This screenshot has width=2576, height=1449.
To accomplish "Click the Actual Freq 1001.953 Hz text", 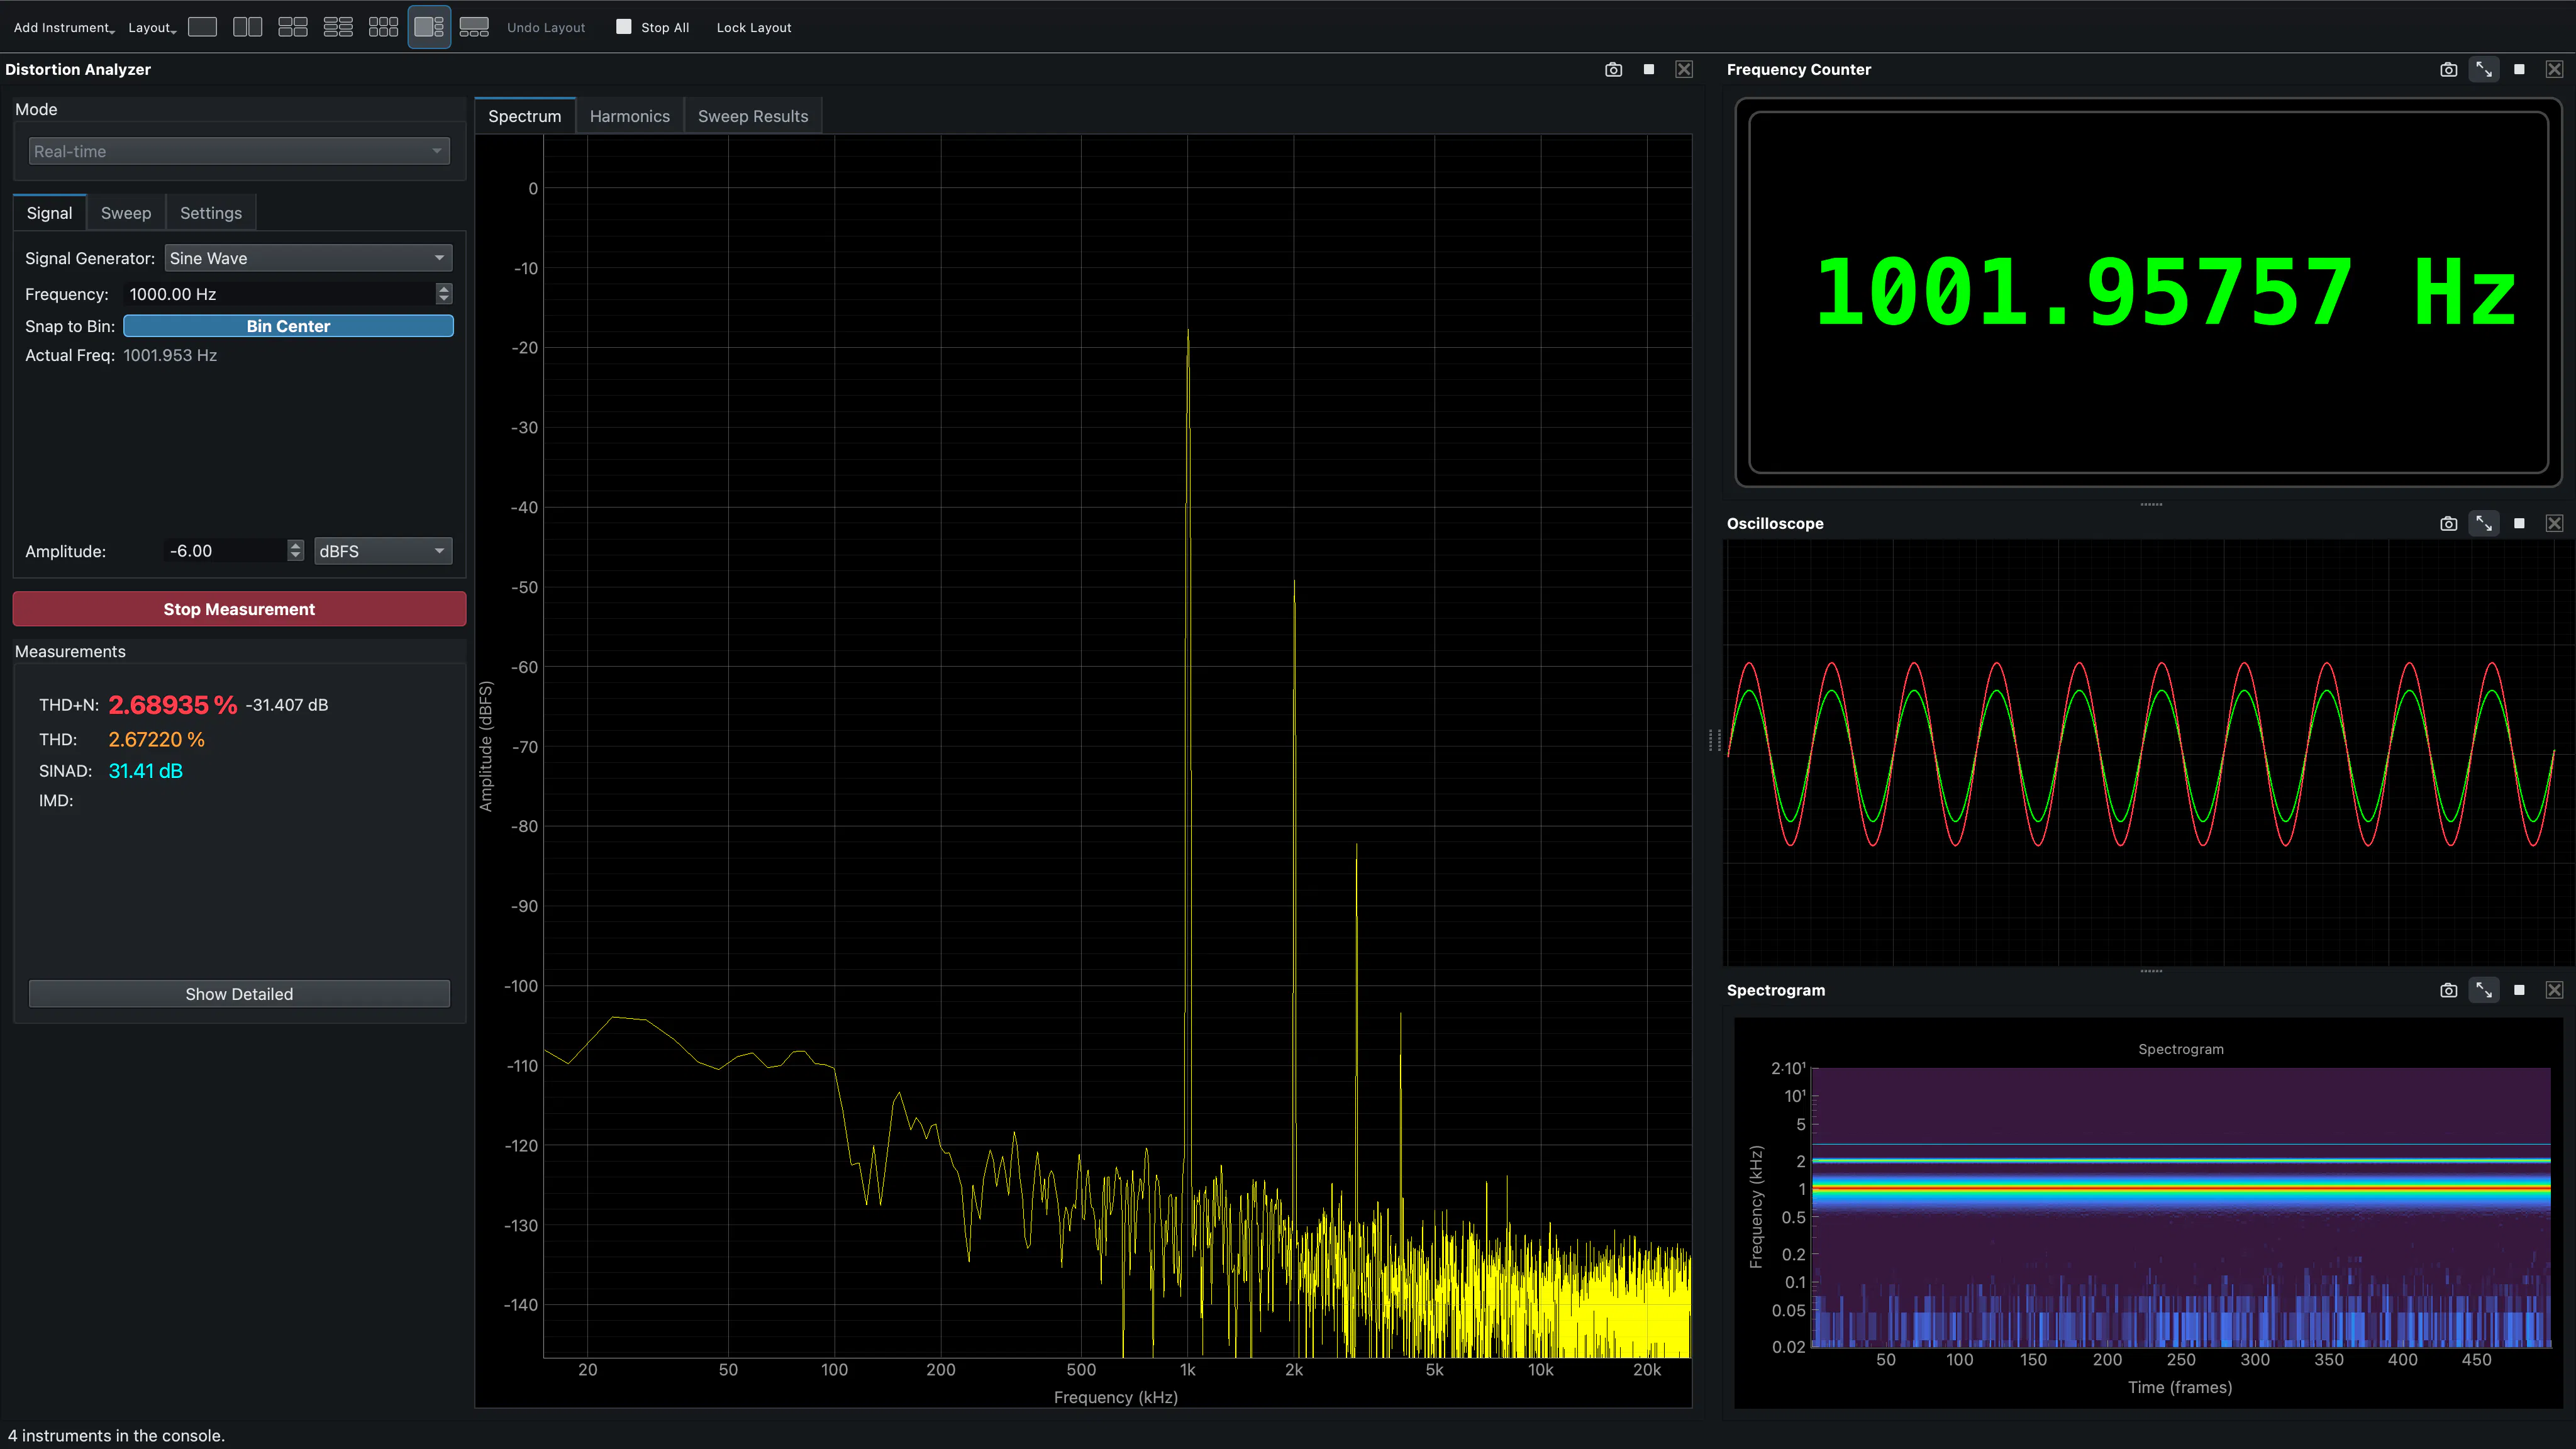I will (170, 356).
